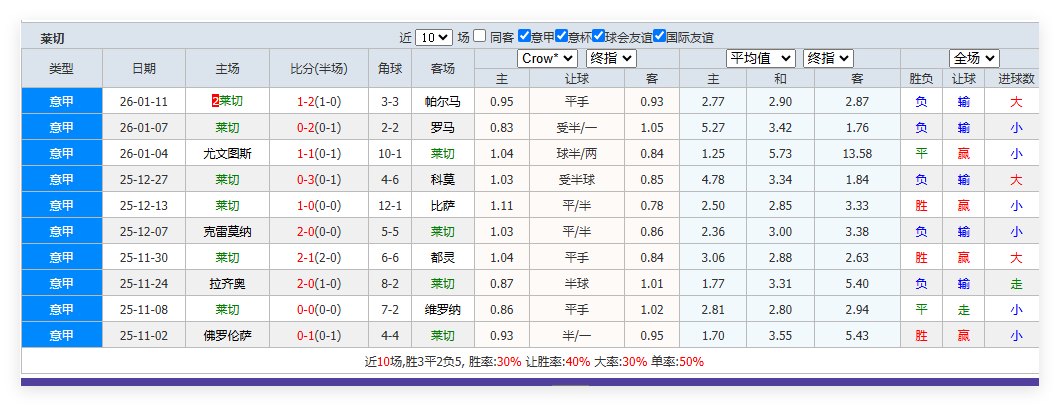Open the 平均值 odds dropdown

[760, 59]
